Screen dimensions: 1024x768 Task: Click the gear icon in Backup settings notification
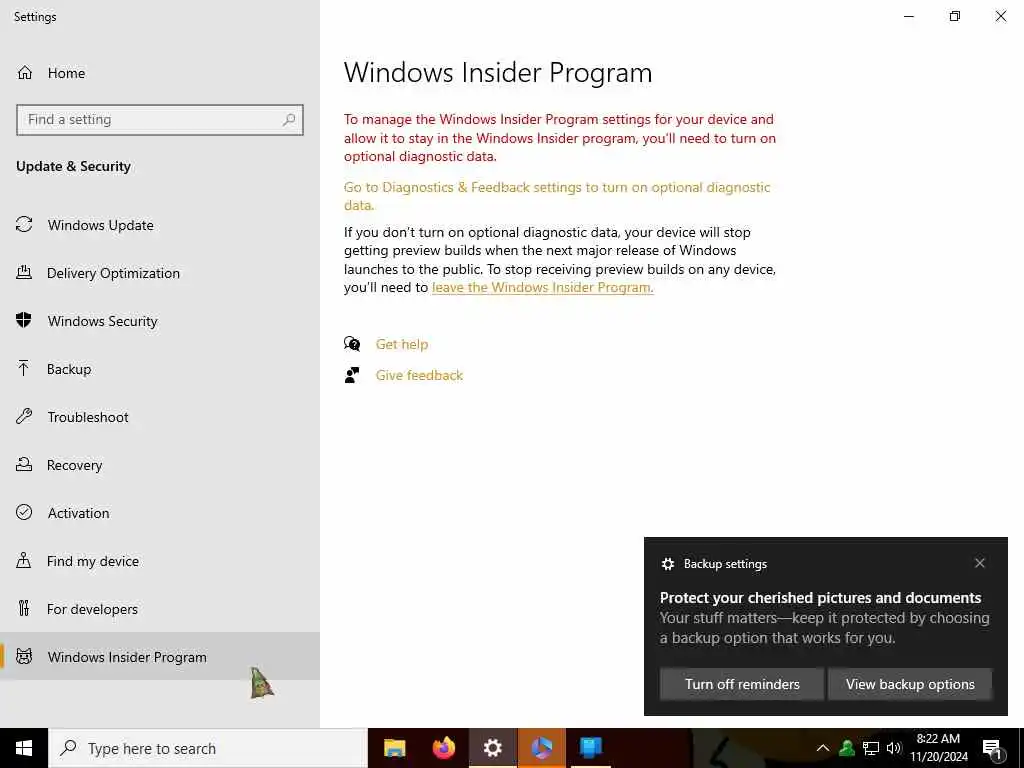[667, 564]
